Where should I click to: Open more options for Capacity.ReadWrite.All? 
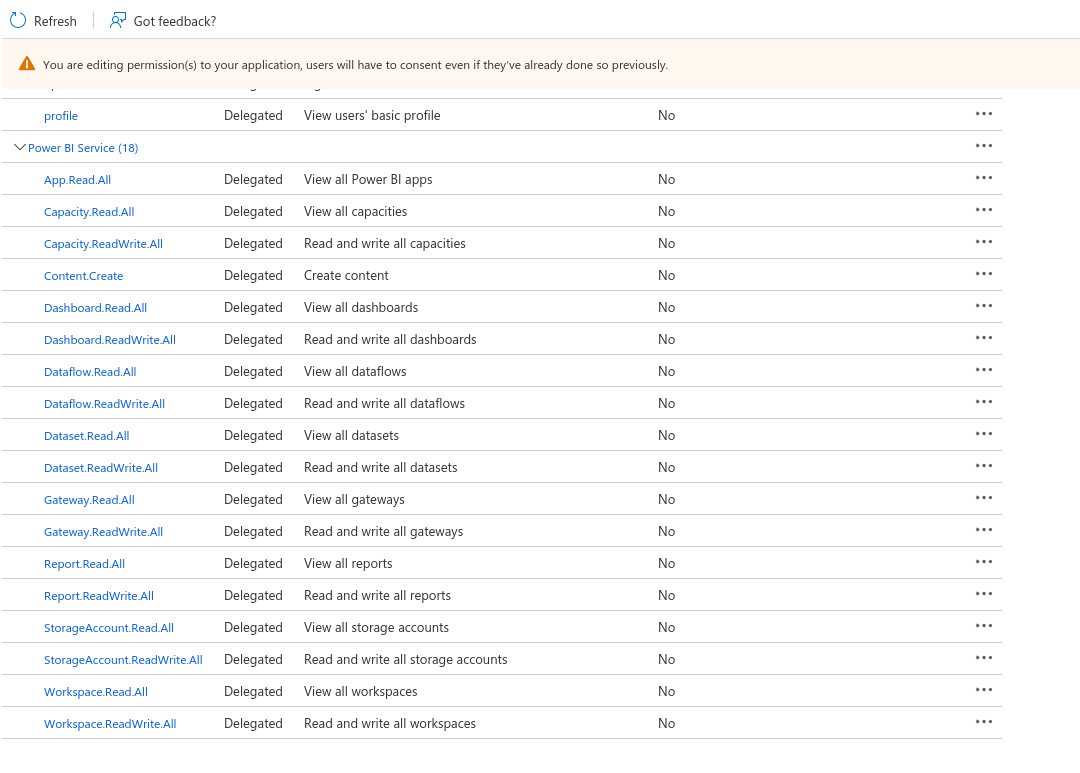[x=984, y=242]
